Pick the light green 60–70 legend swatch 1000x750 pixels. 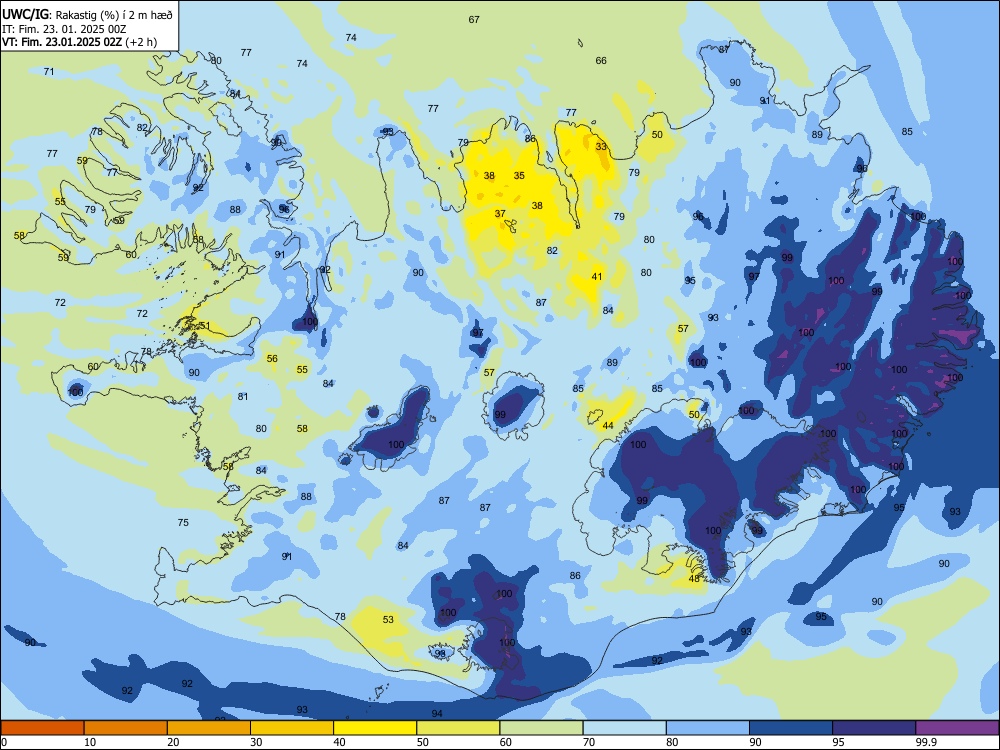pos(541,728)
